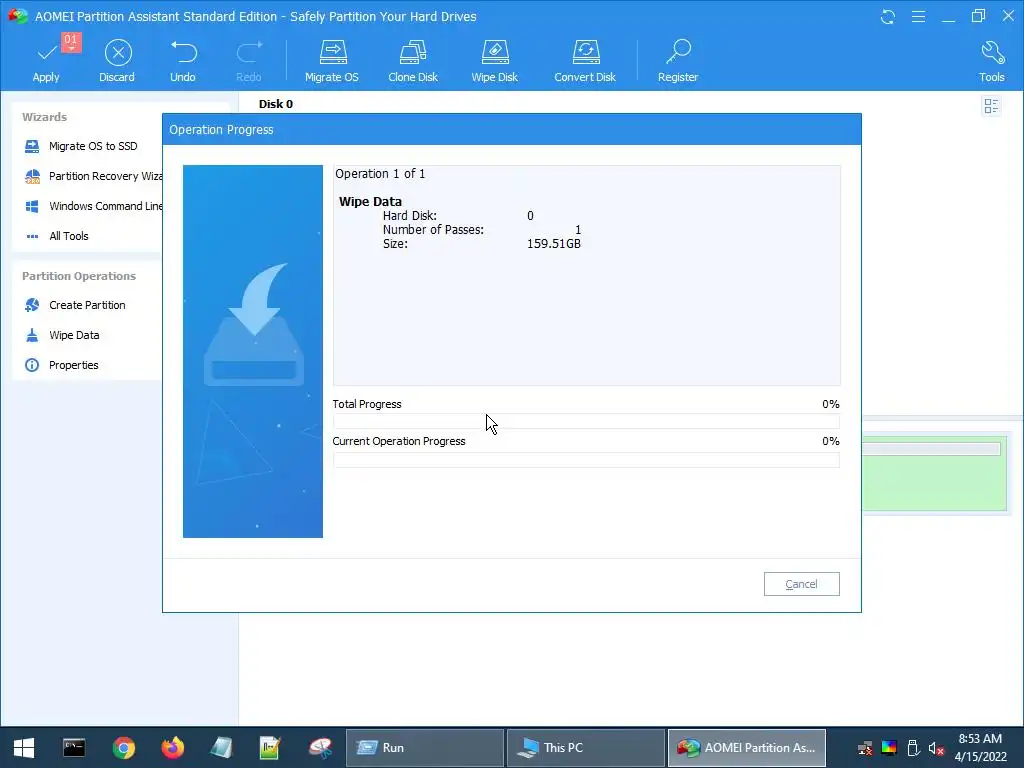Toggle the disk view layout icon
The width and height of the screenshot is (1024, 768).
(x=991, y=106)
